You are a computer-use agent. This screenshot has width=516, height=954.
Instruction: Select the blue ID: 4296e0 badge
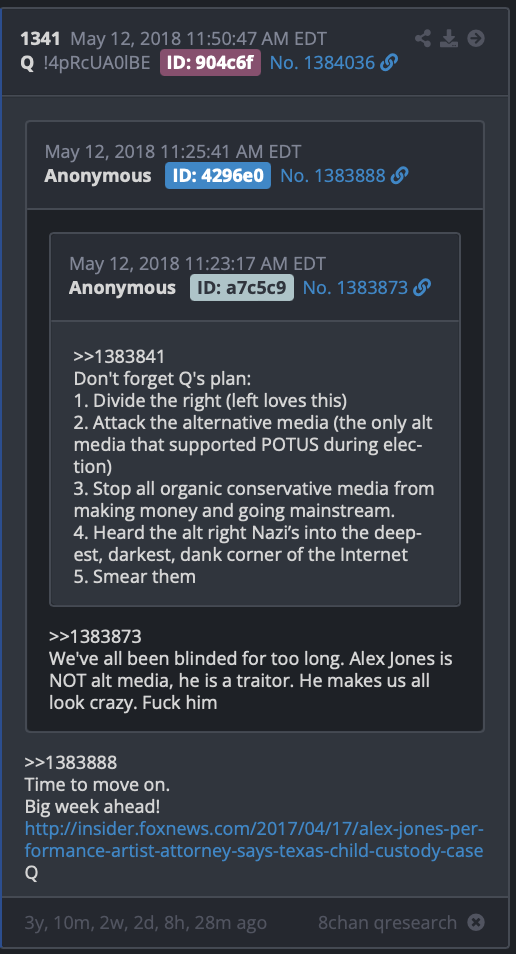(218, 176)
